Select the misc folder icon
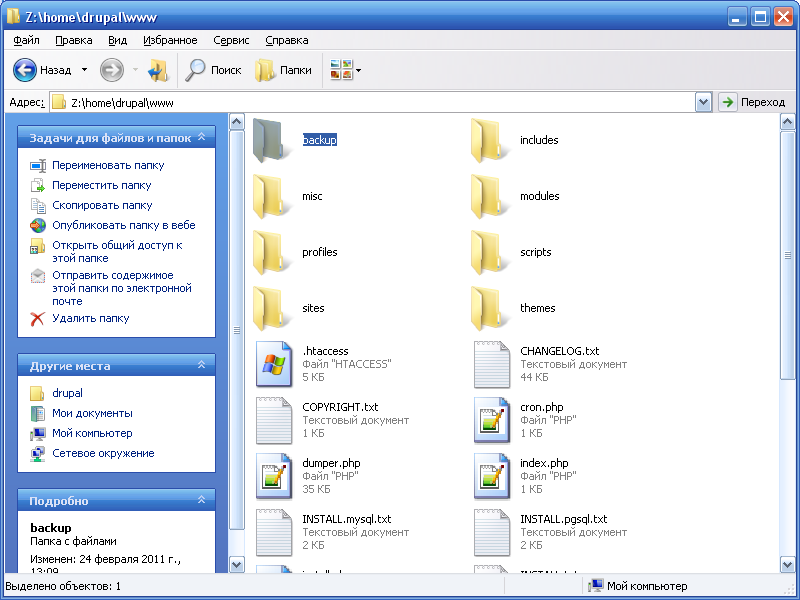 [270, 196]
